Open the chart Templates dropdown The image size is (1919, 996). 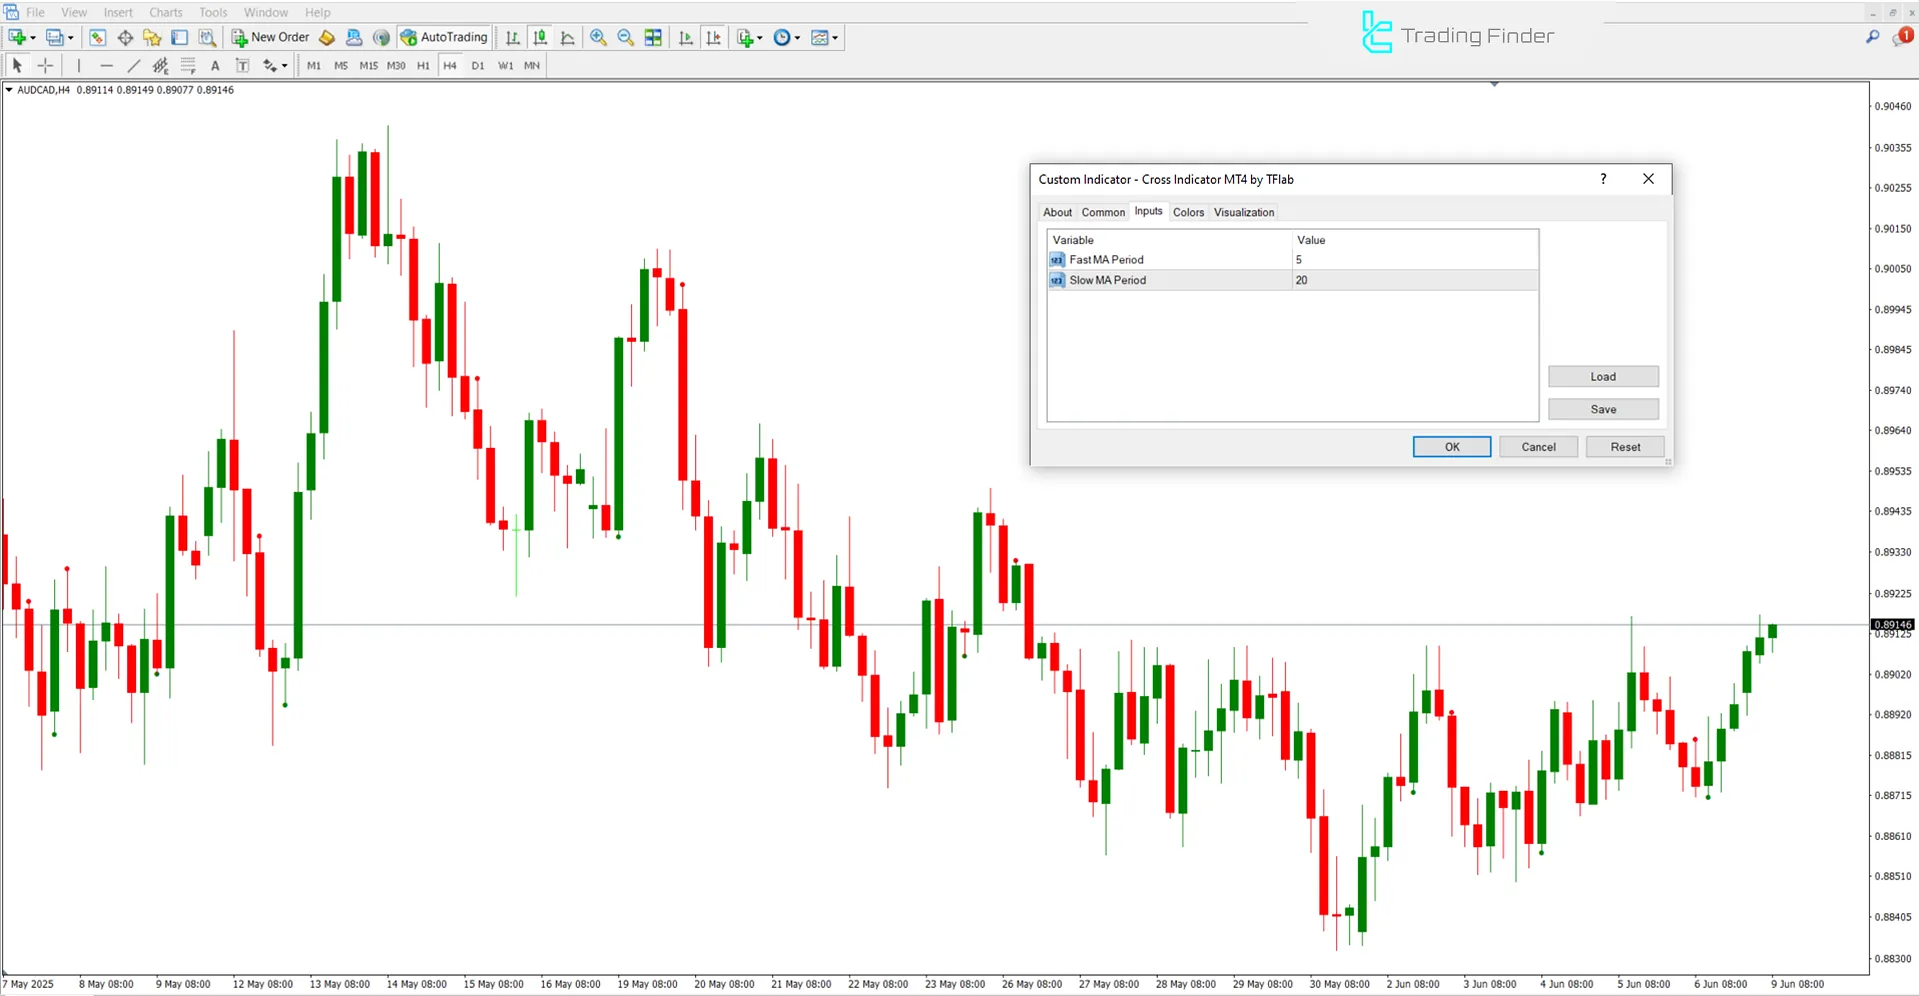click(x=834, y=37)
